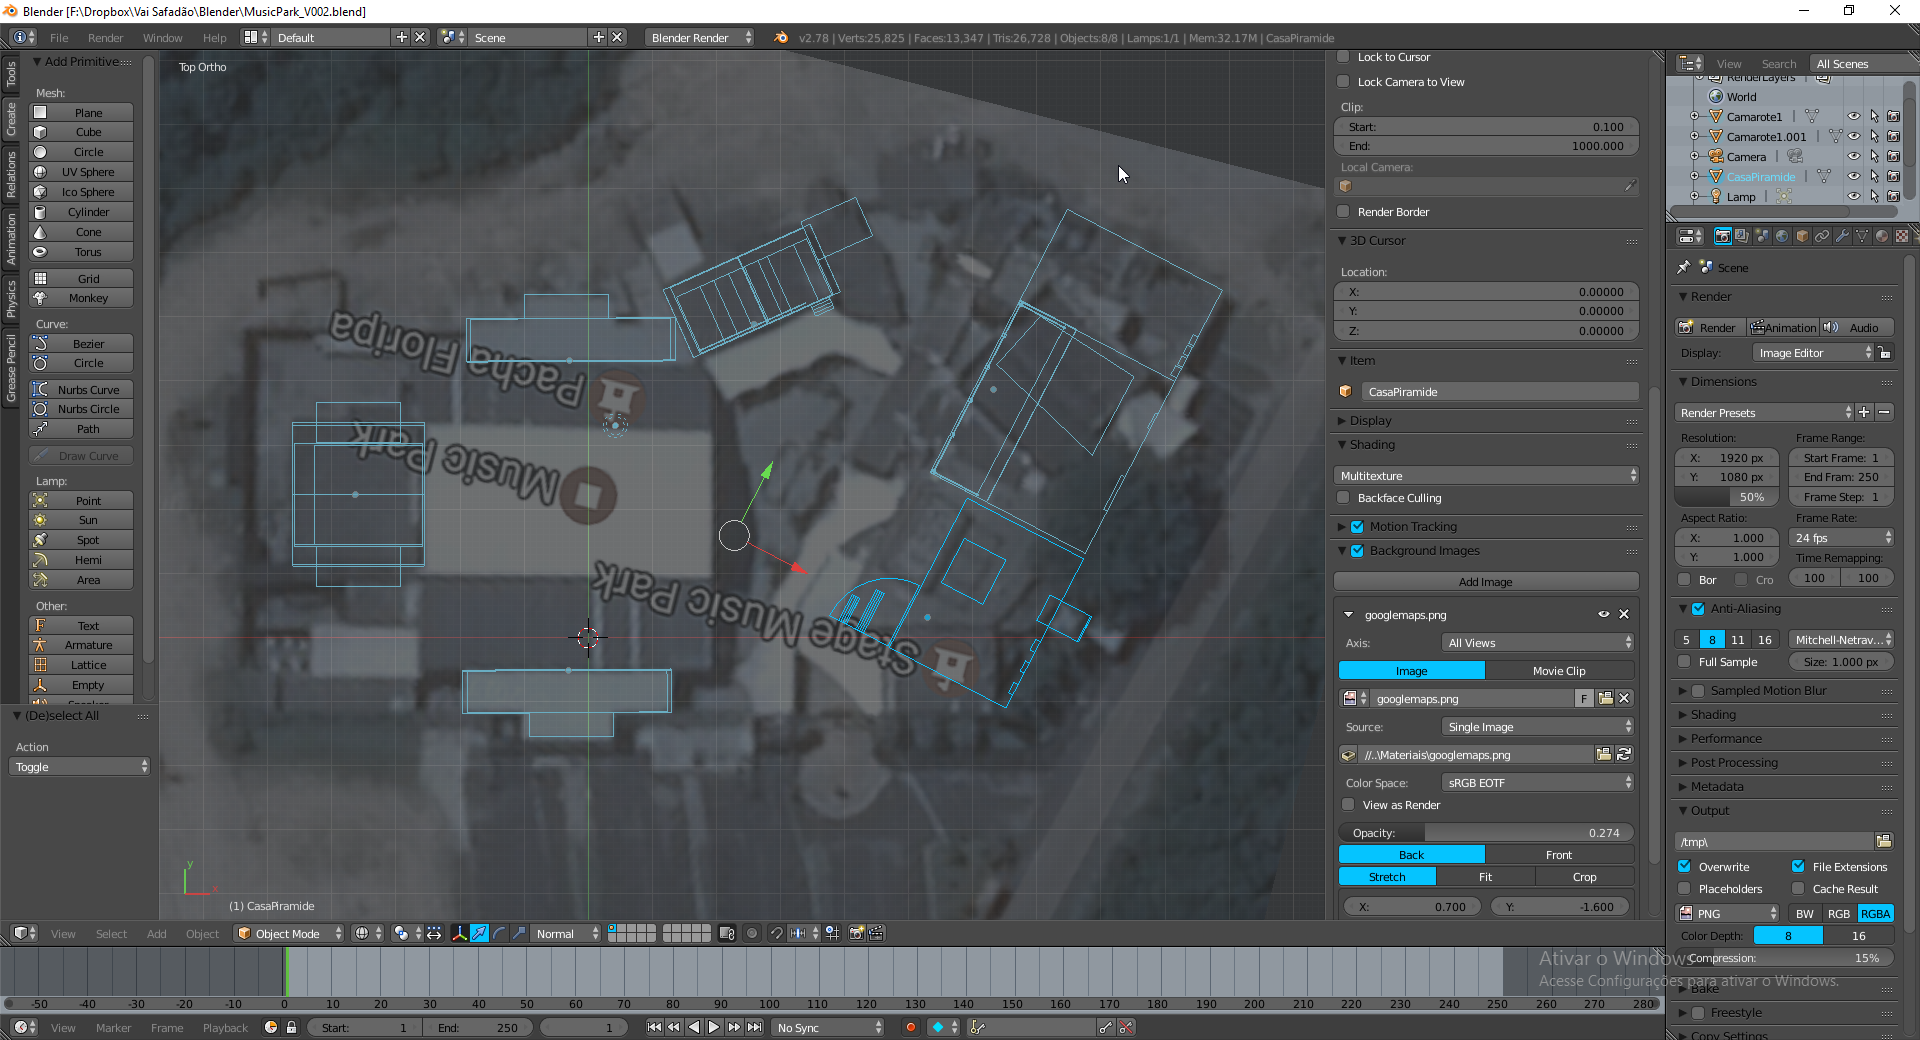Select translate manipulator arrow icon

479,933
